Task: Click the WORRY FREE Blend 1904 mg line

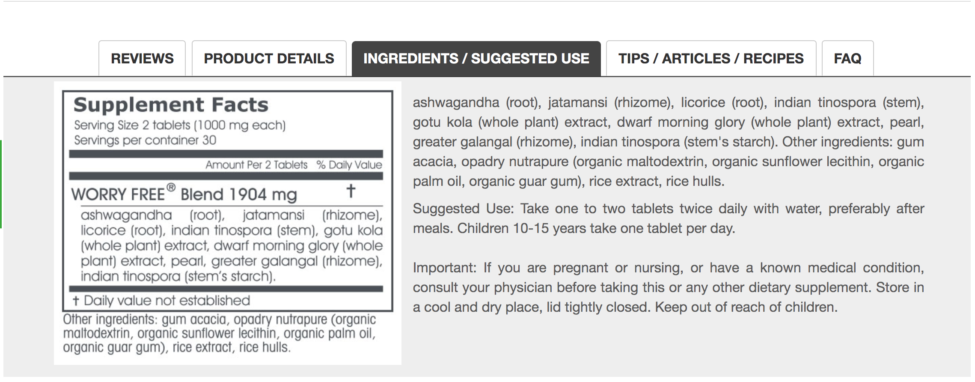Action: (184, 193)
